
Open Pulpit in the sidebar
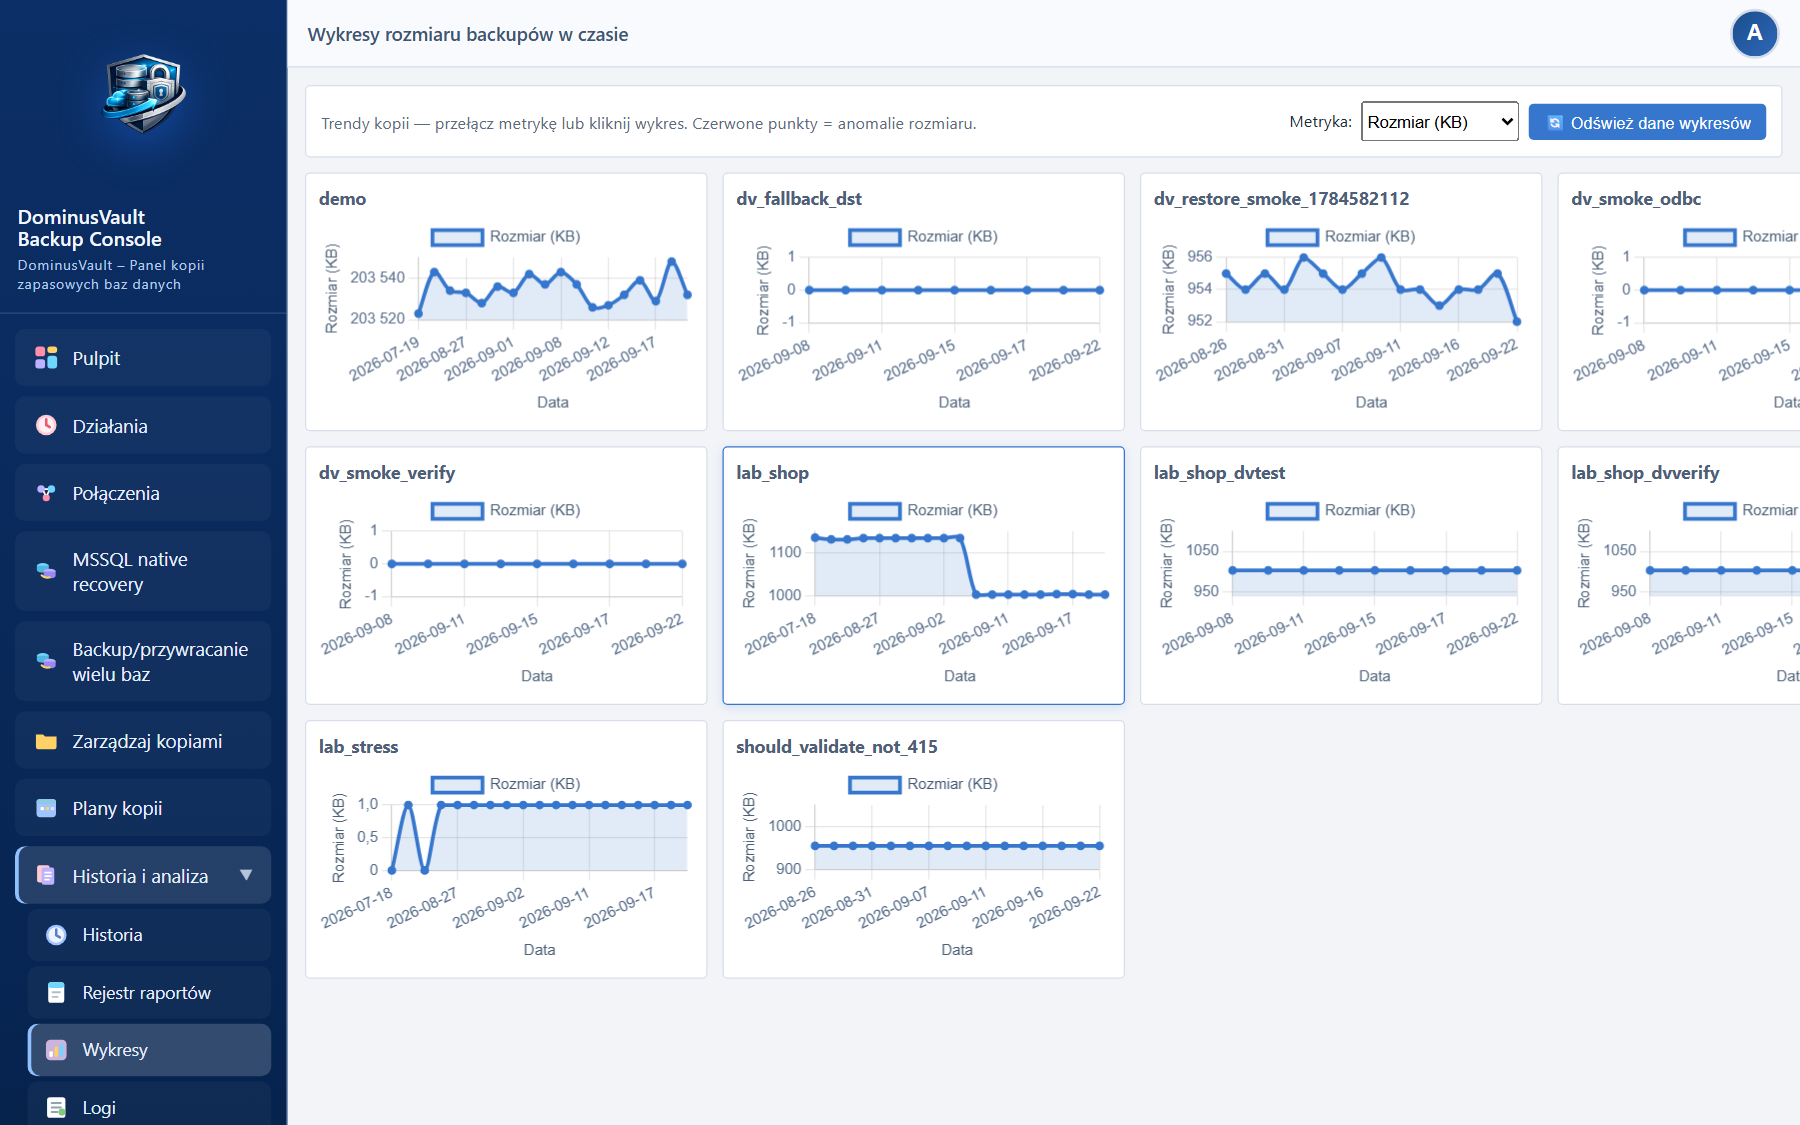tap(143, 358)
